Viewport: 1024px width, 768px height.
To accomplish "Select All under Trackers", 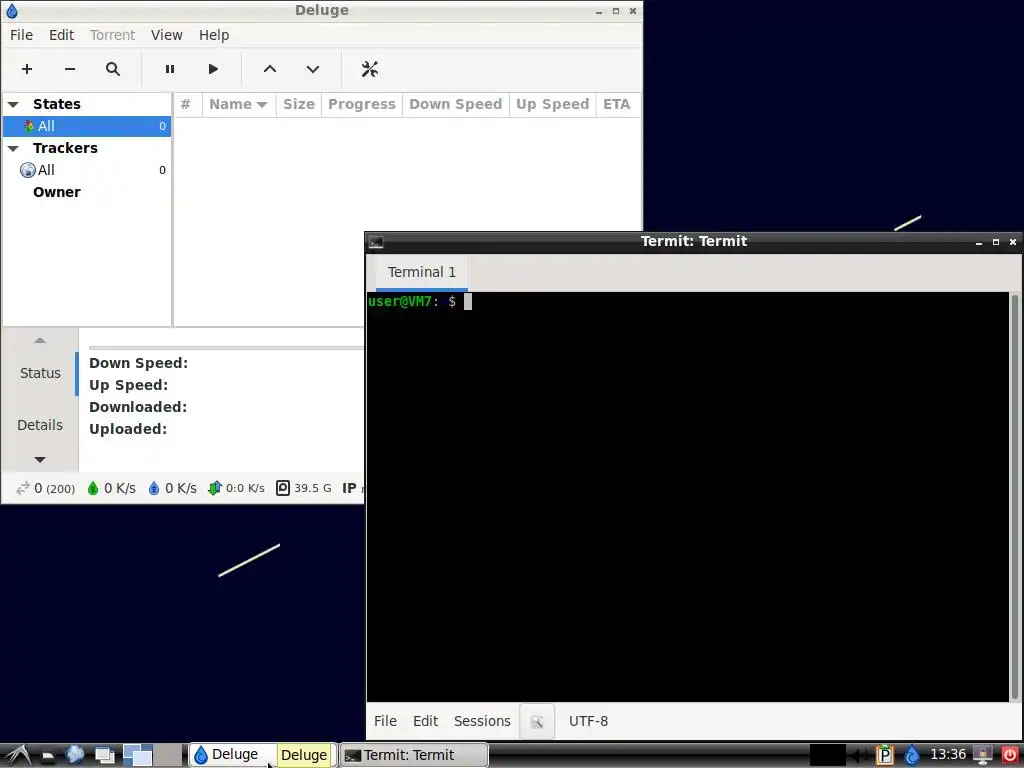I will [87, 170].
